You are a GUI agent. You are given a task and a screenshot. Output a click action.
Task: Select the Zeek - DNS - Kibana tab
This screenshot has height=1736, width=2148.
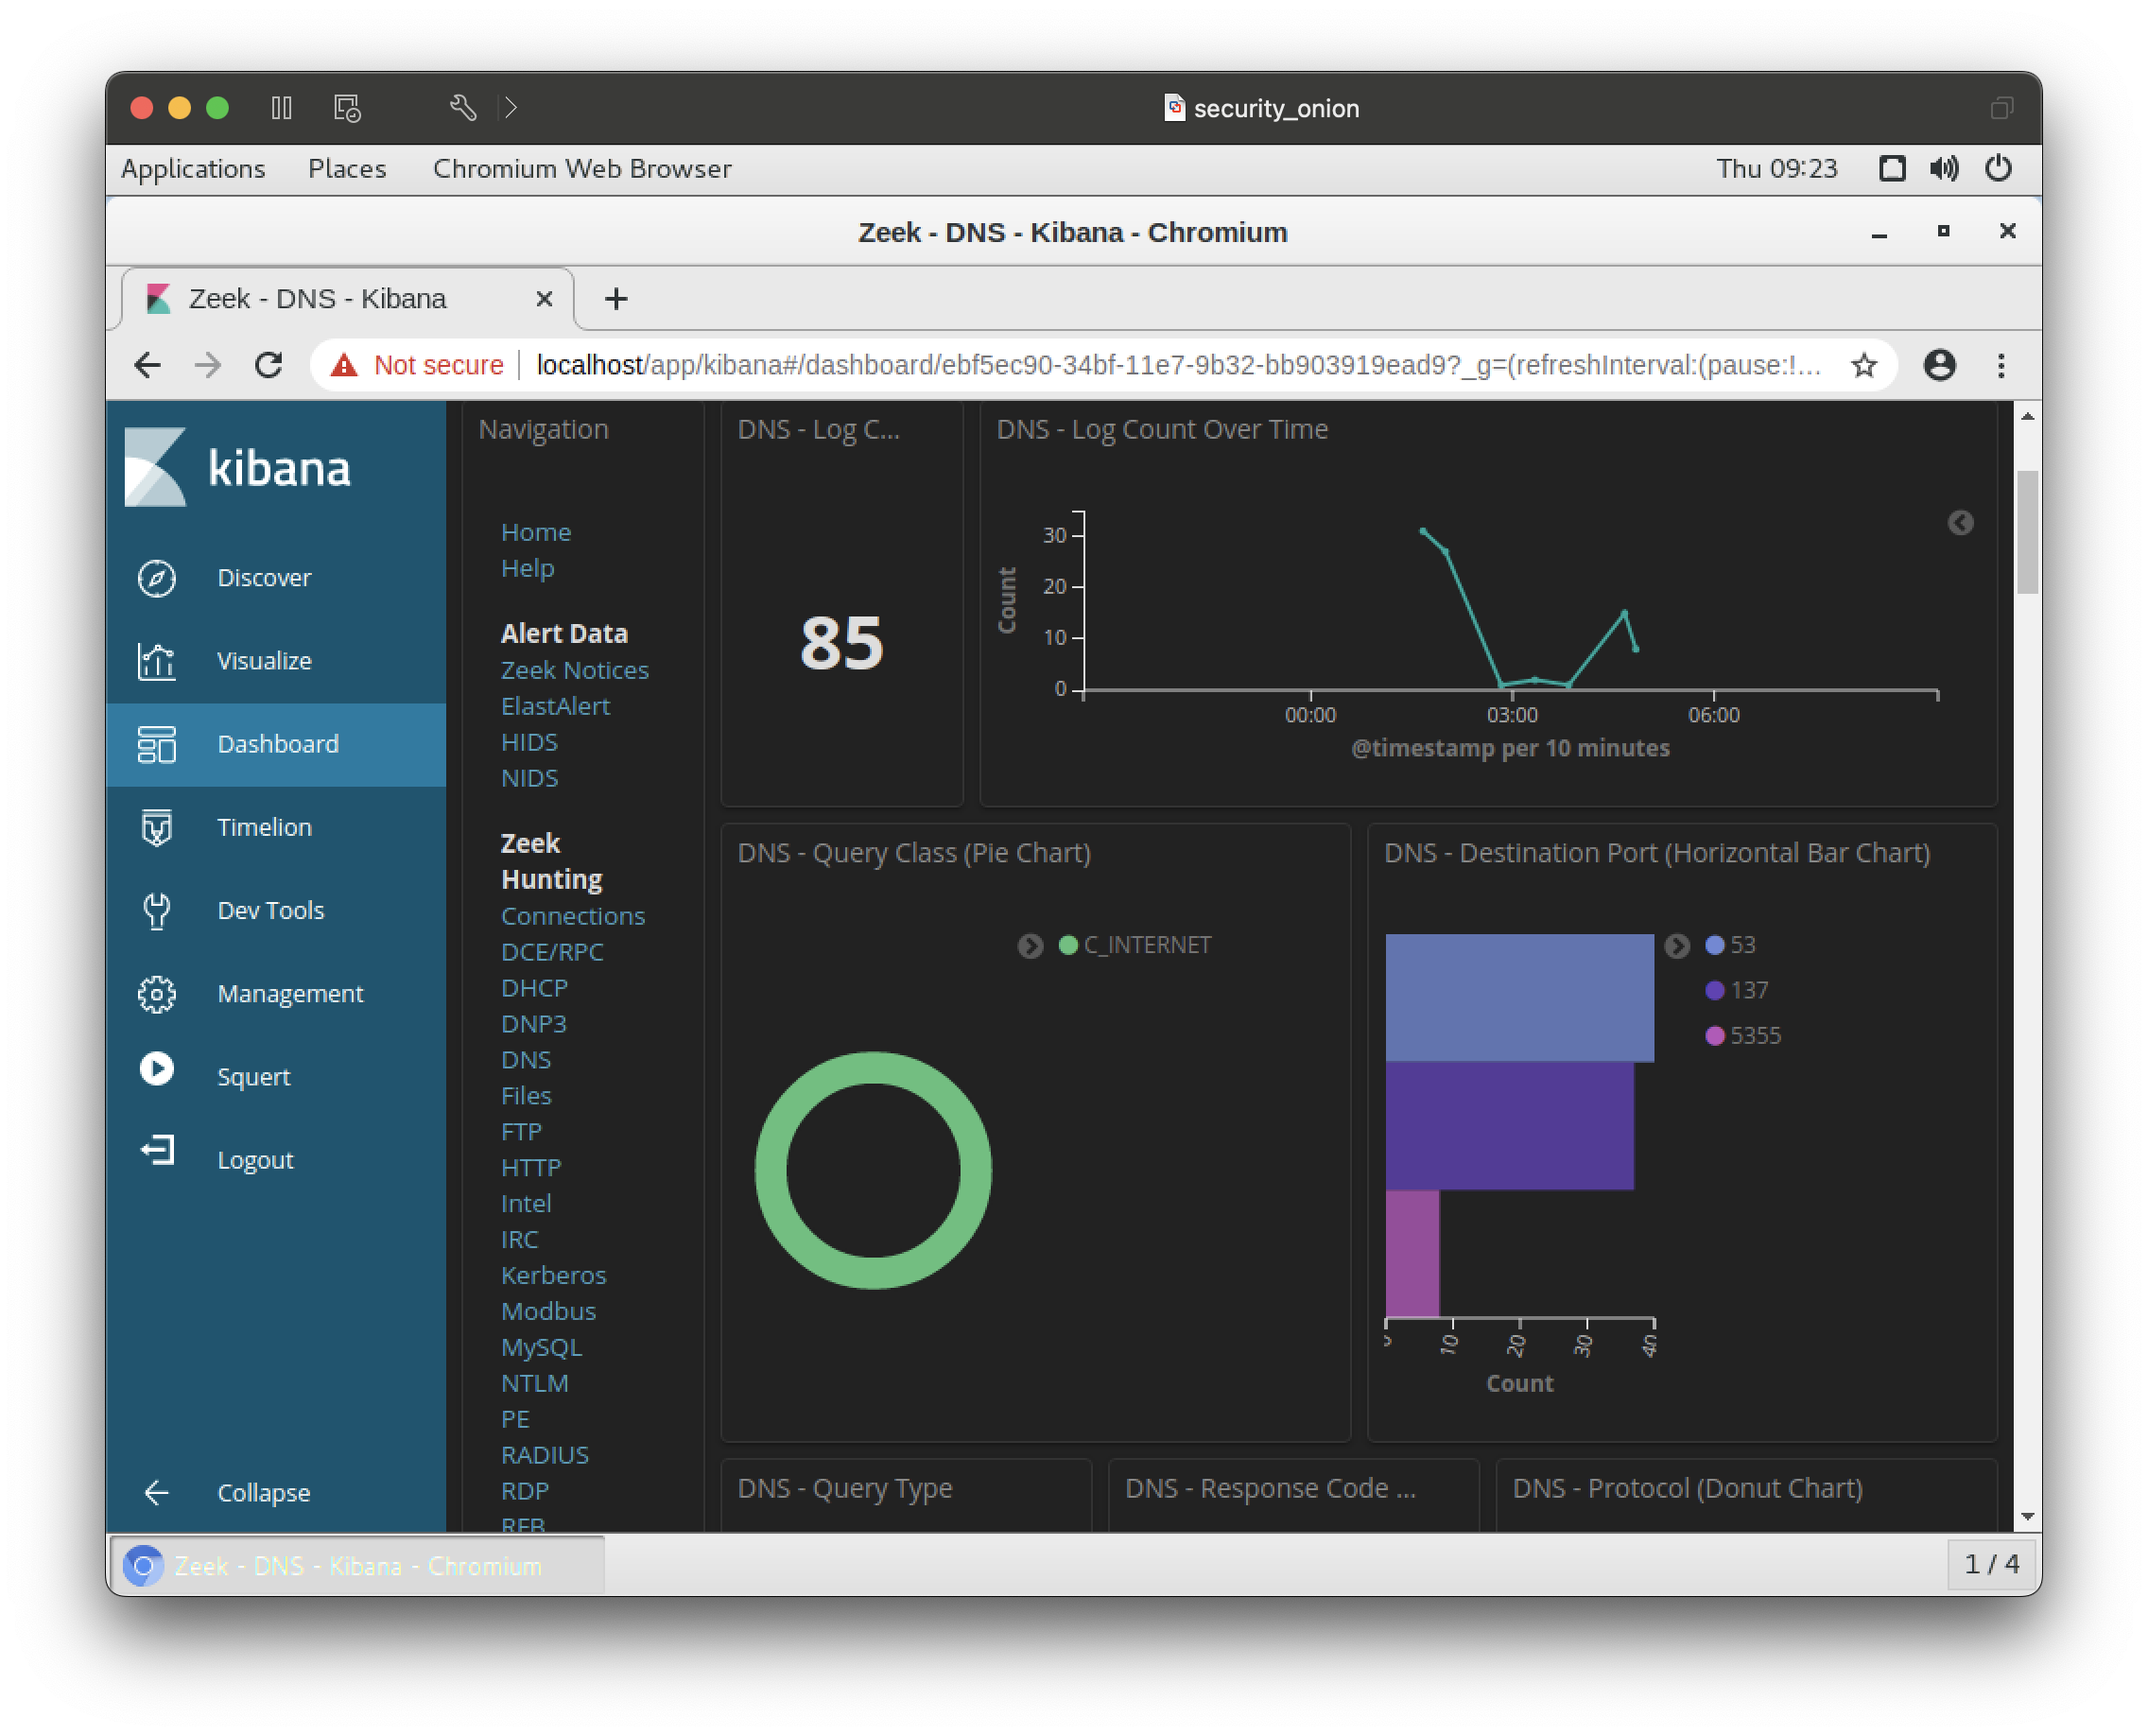click(347, 299)
